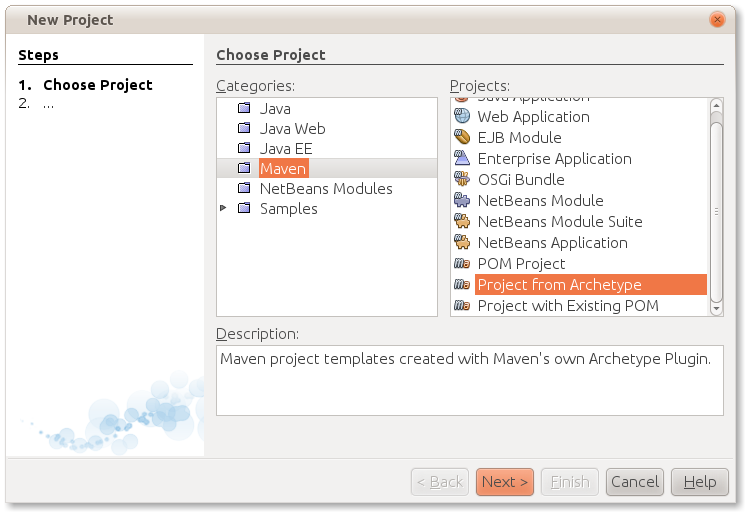Click the Web Application globe icon
The image size is (745, 512).
462,116
